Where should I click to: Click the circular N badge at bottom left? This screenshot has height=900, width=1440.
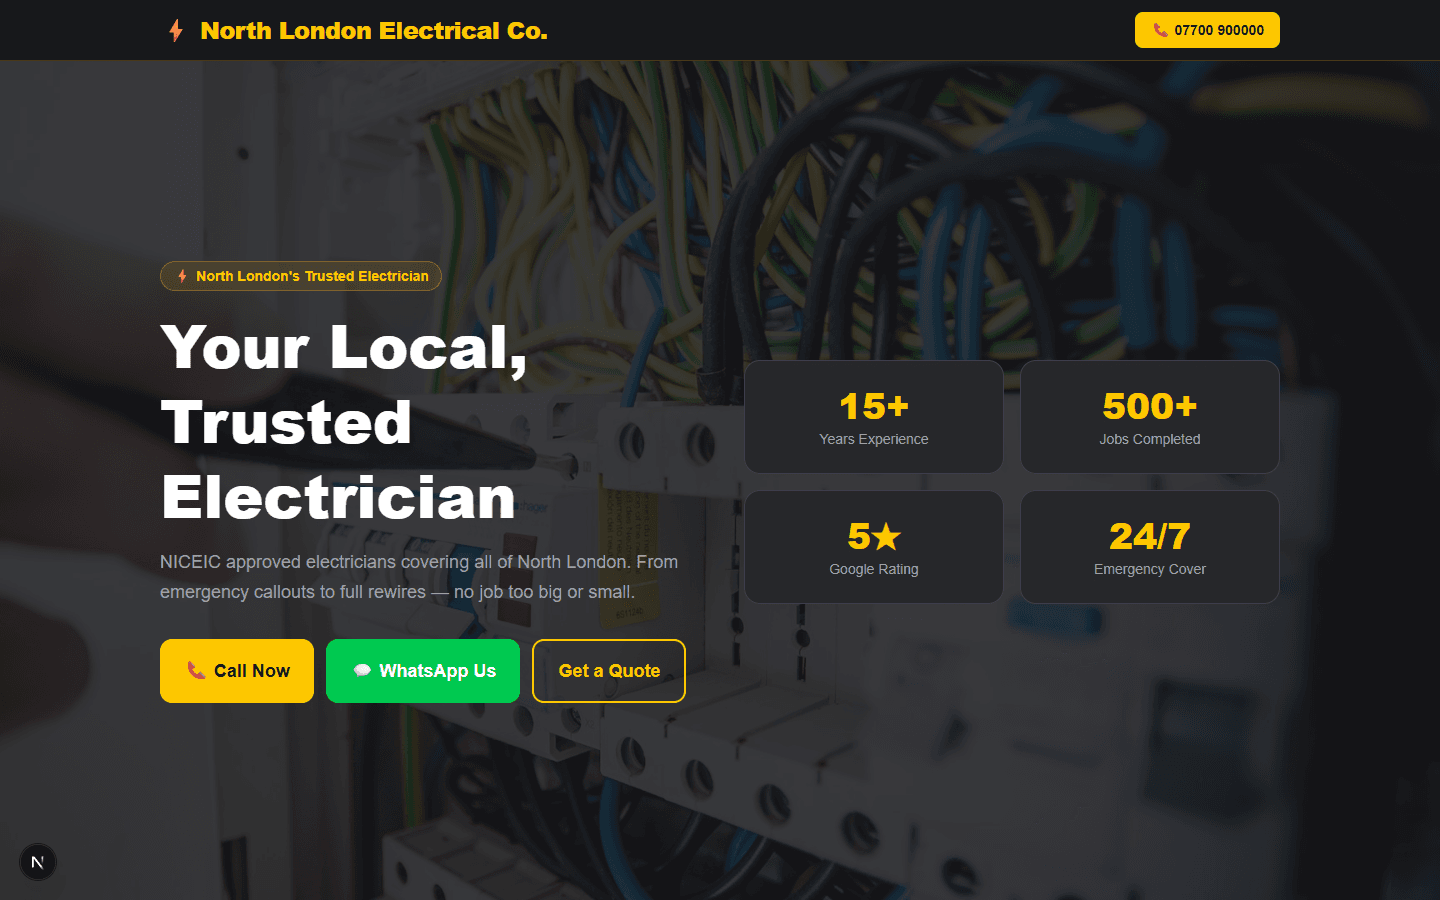[x=38, y=861]
